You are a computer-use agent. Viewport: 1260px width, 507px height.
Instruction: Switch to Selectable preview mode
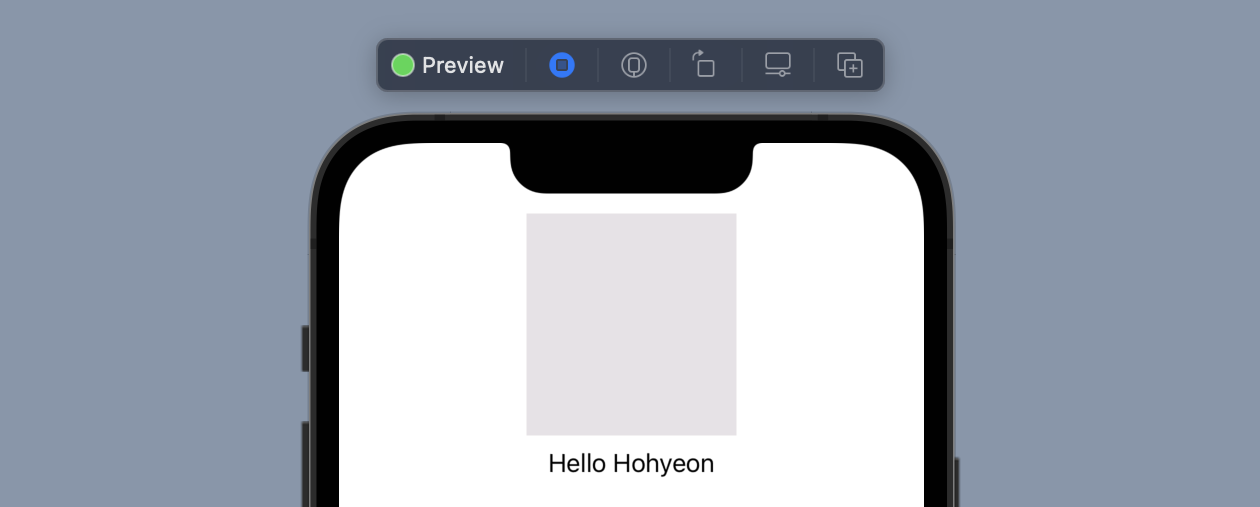[634, 65]
